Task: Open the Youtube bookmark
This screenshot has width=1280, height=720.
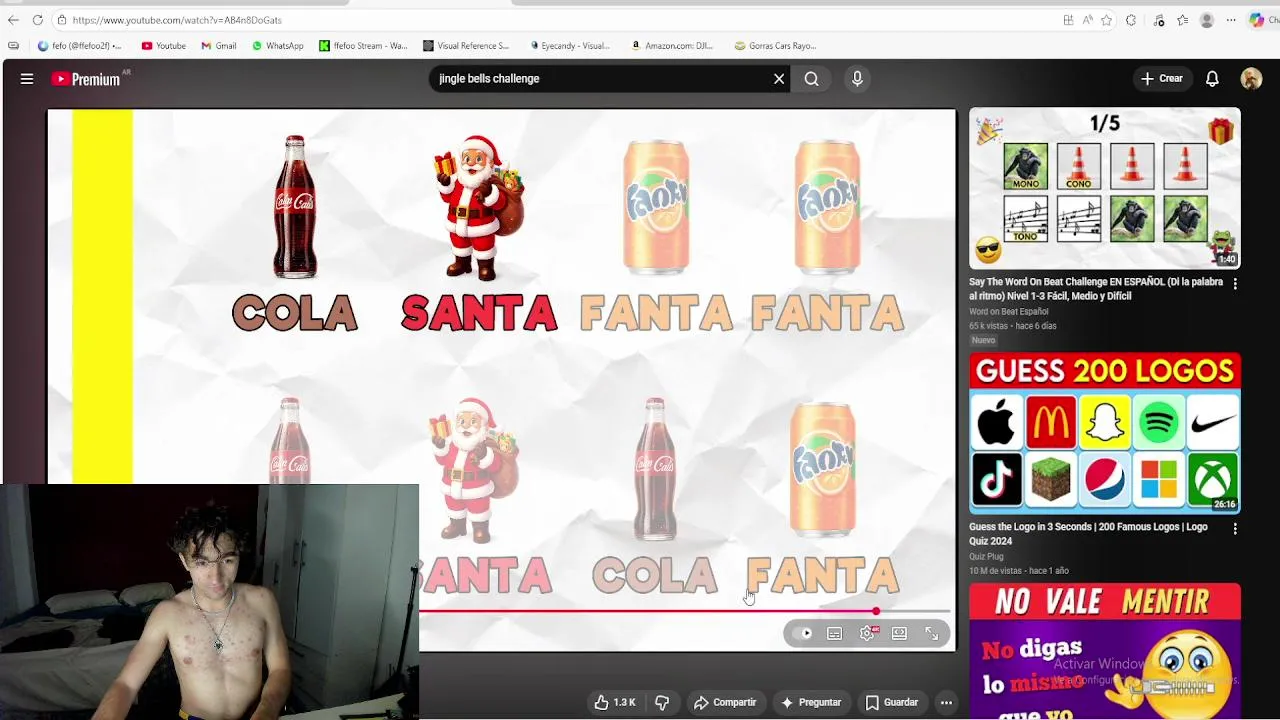Action: (x=163, y=46)
